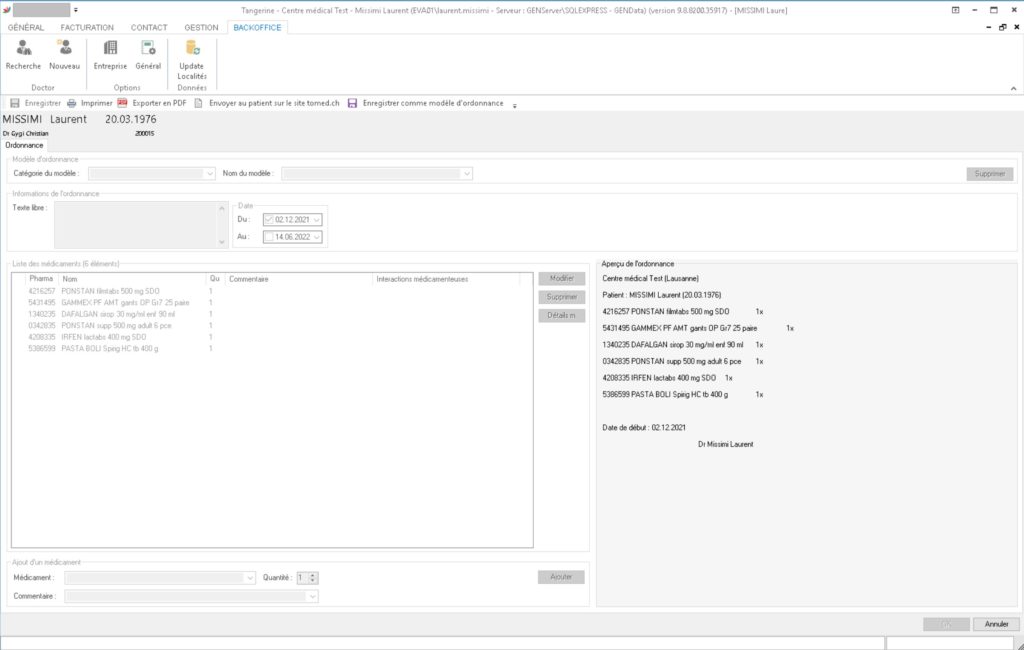
Task: Send prescription to patient on tomed.ch
Action: click(x=267, y=103)
